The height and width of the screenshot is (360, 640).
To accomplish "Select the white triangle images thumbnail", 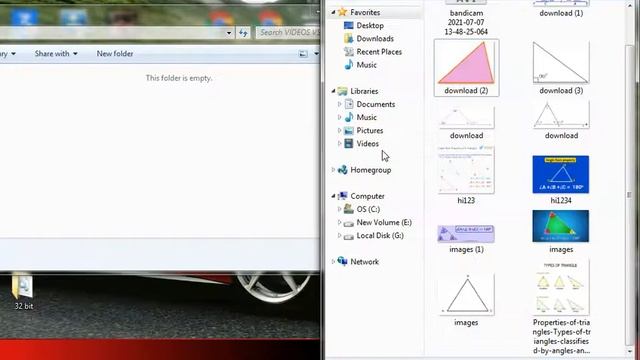I will click(466, 294).
